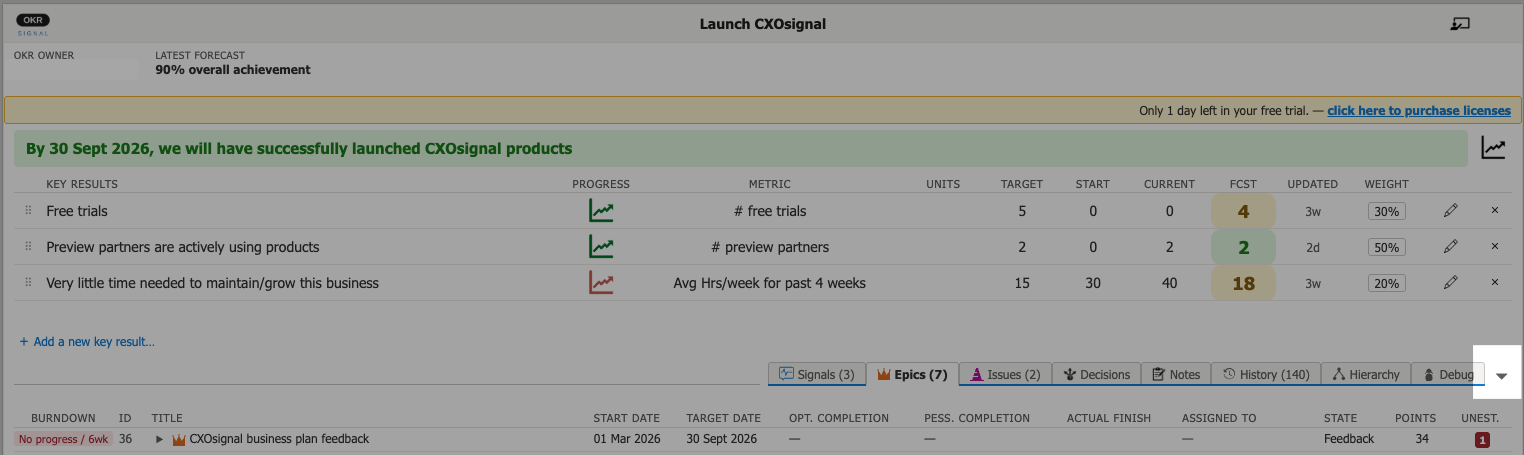Click Preview partners are actively using products
Image resolution: width=1524 pixels, height=455 pixels.
click(183, 247)
